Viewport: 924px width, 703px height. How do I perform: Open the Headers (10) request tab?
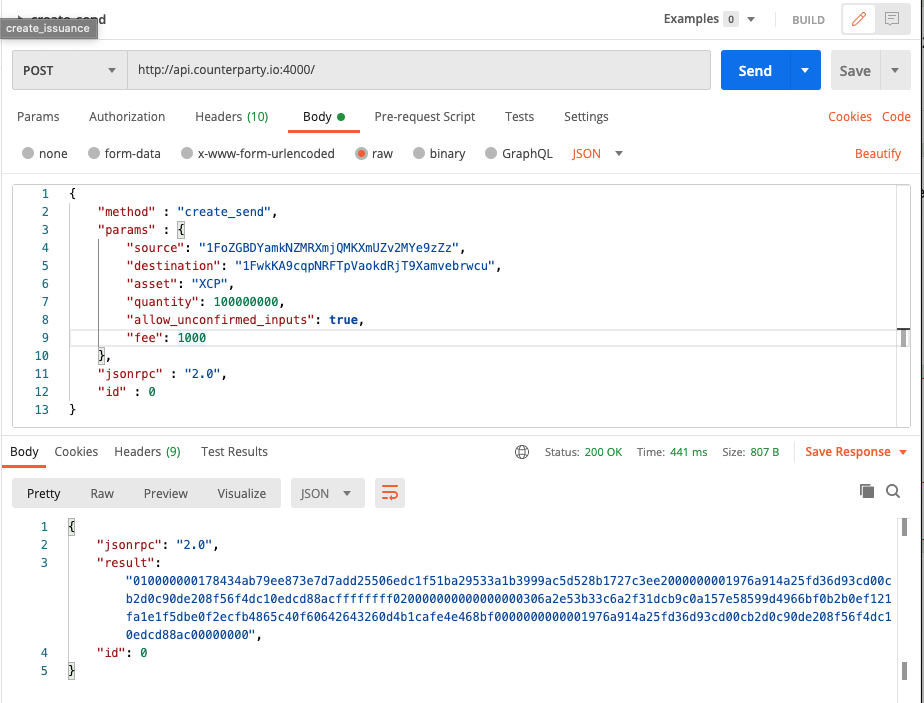tap(232, 117)
